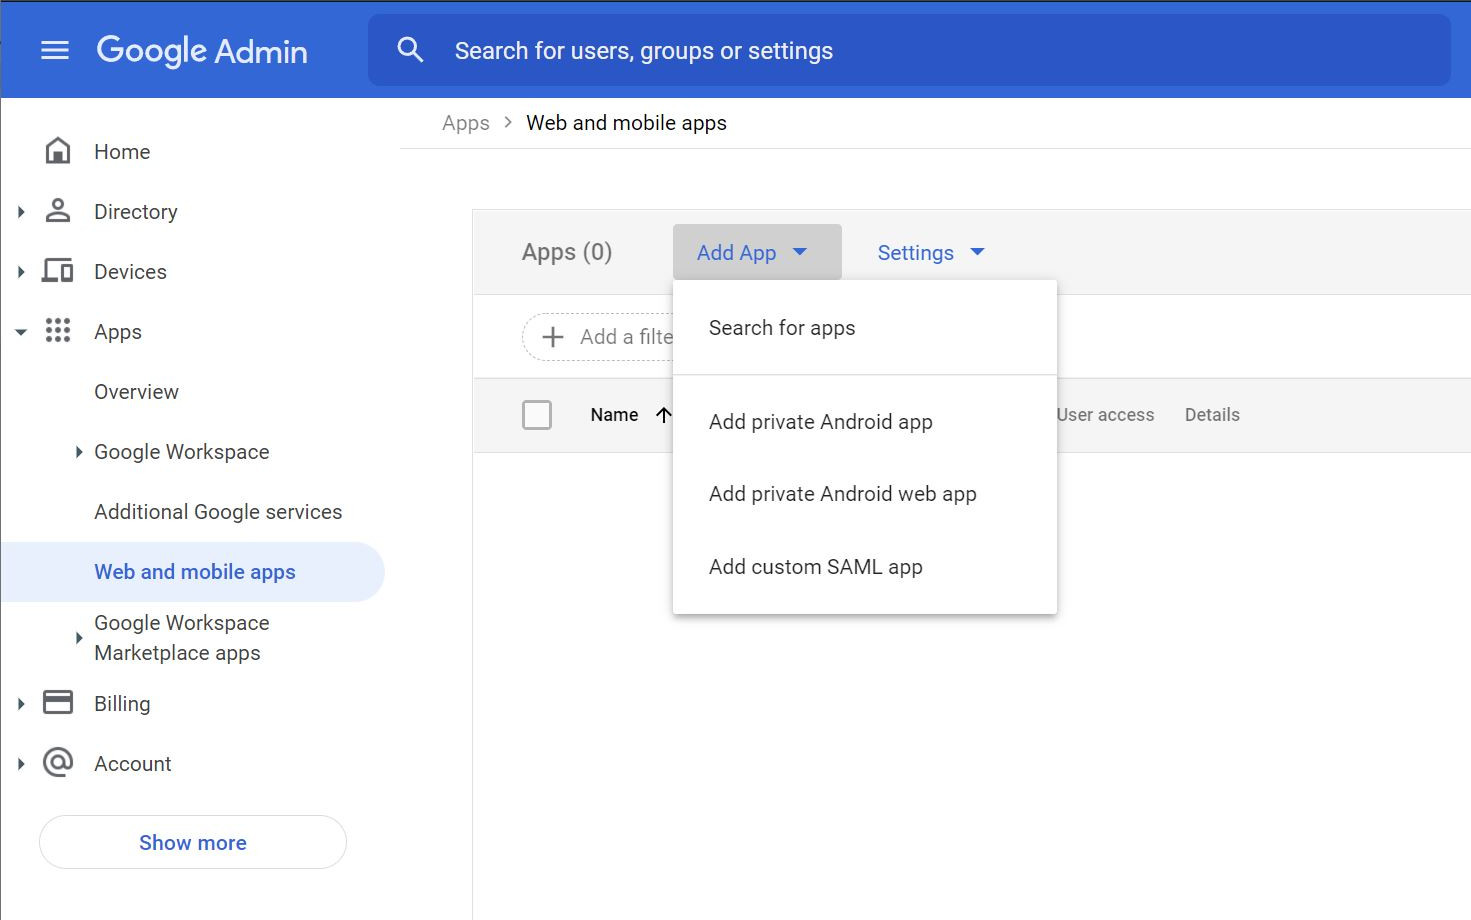Click the Devices icon in sidebar

pos(58,271)
